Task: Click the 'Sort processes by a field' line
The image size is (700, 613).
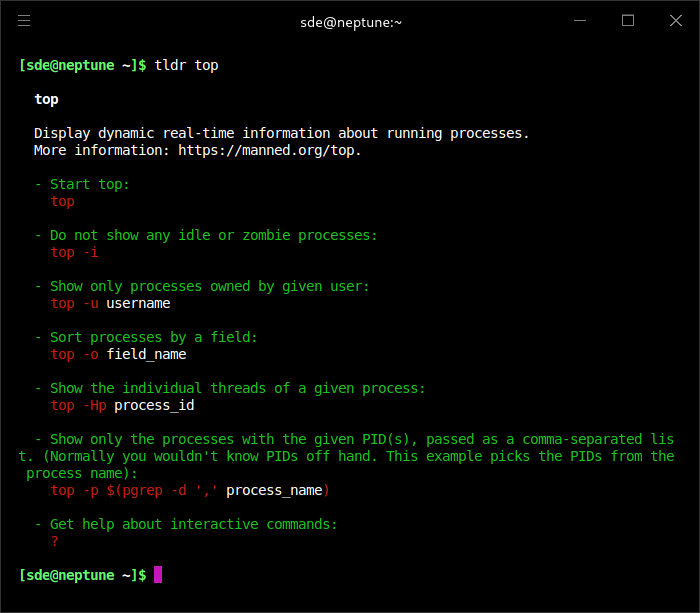Action: [154, 337]
